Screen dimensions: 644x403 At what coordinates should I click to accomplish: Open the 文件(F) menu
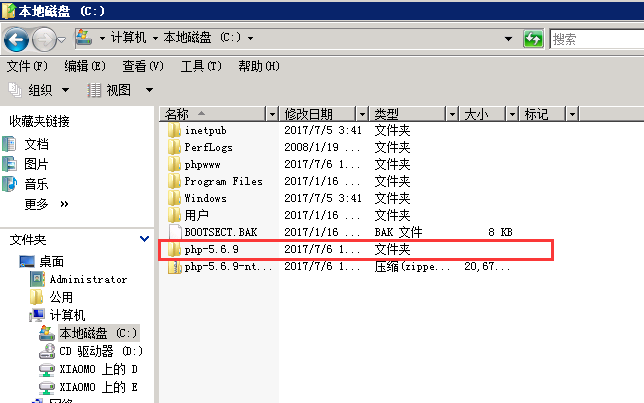[x=27, y=66]
